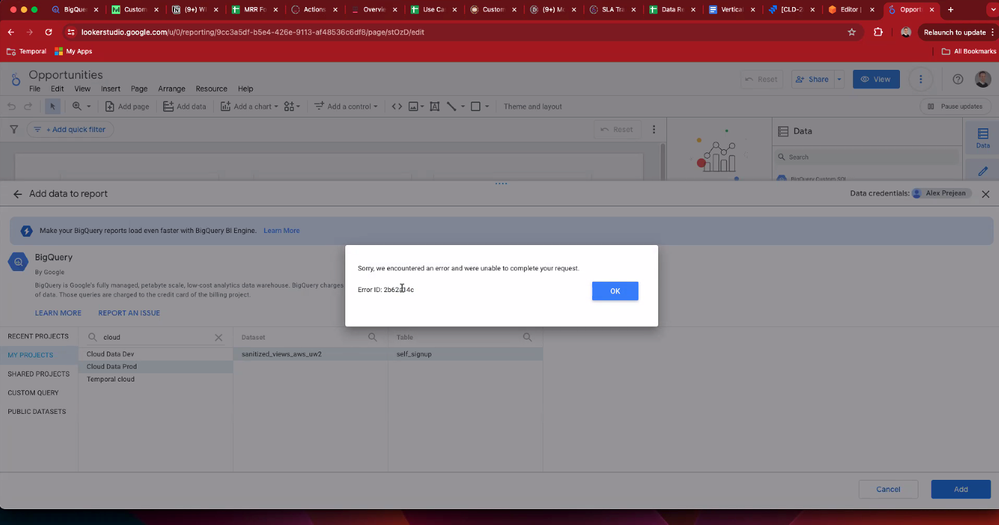Open the Share options dropdown arrow

[x=839, y=79]
